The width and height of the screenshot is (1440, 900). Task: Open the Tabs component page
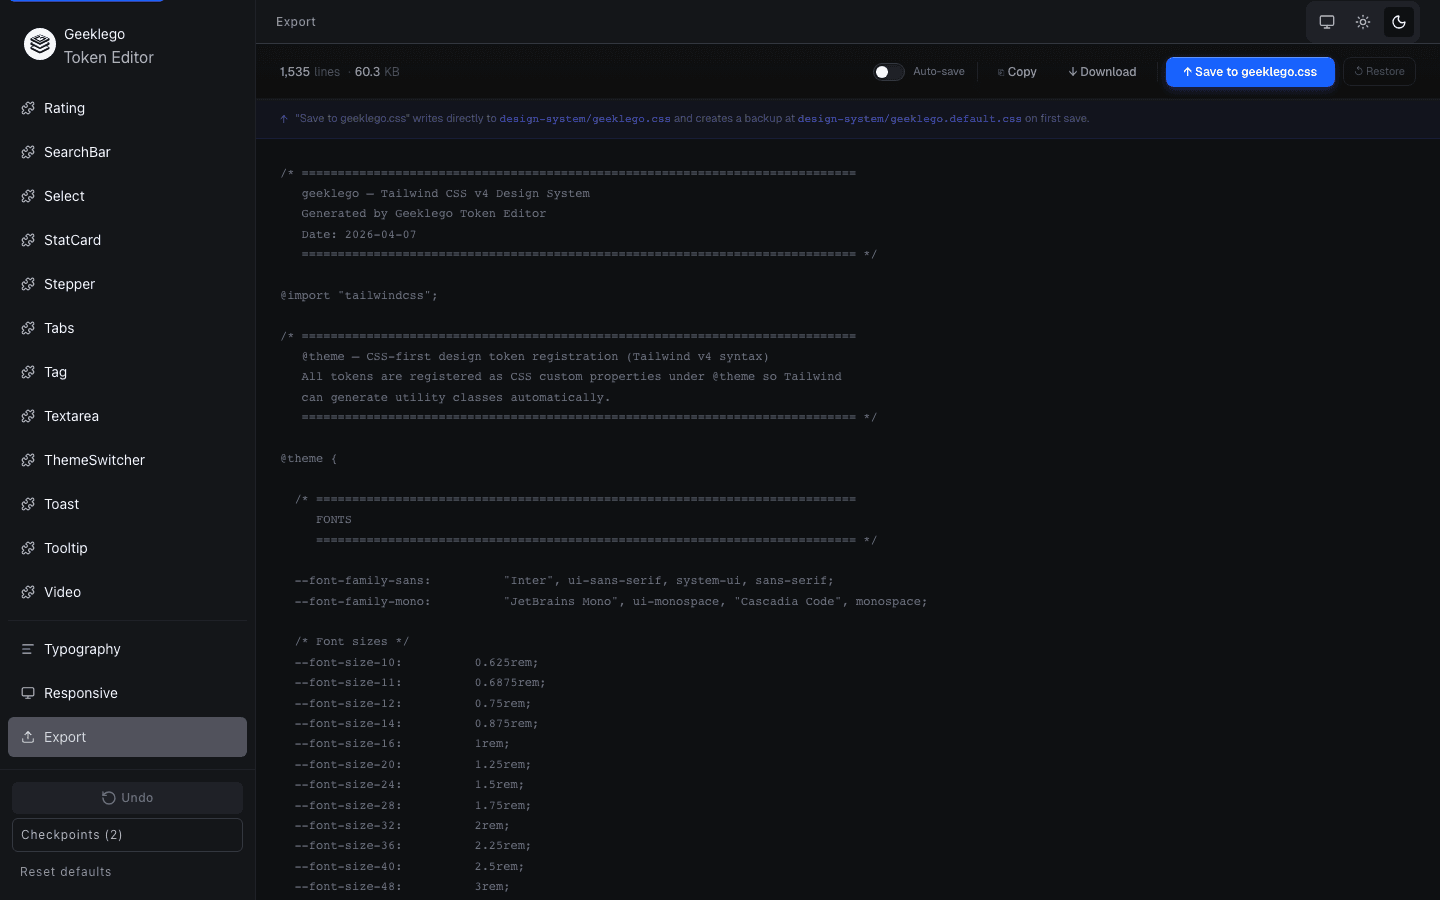pos(127,328)
